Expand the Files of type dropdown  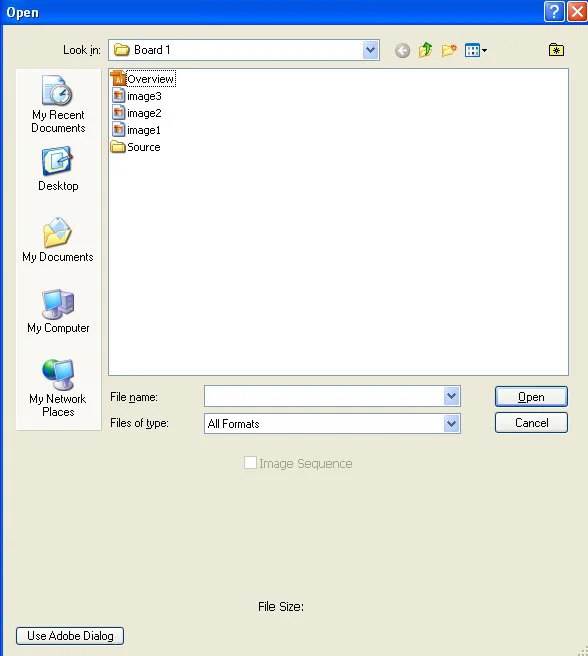tap(451, 423)
